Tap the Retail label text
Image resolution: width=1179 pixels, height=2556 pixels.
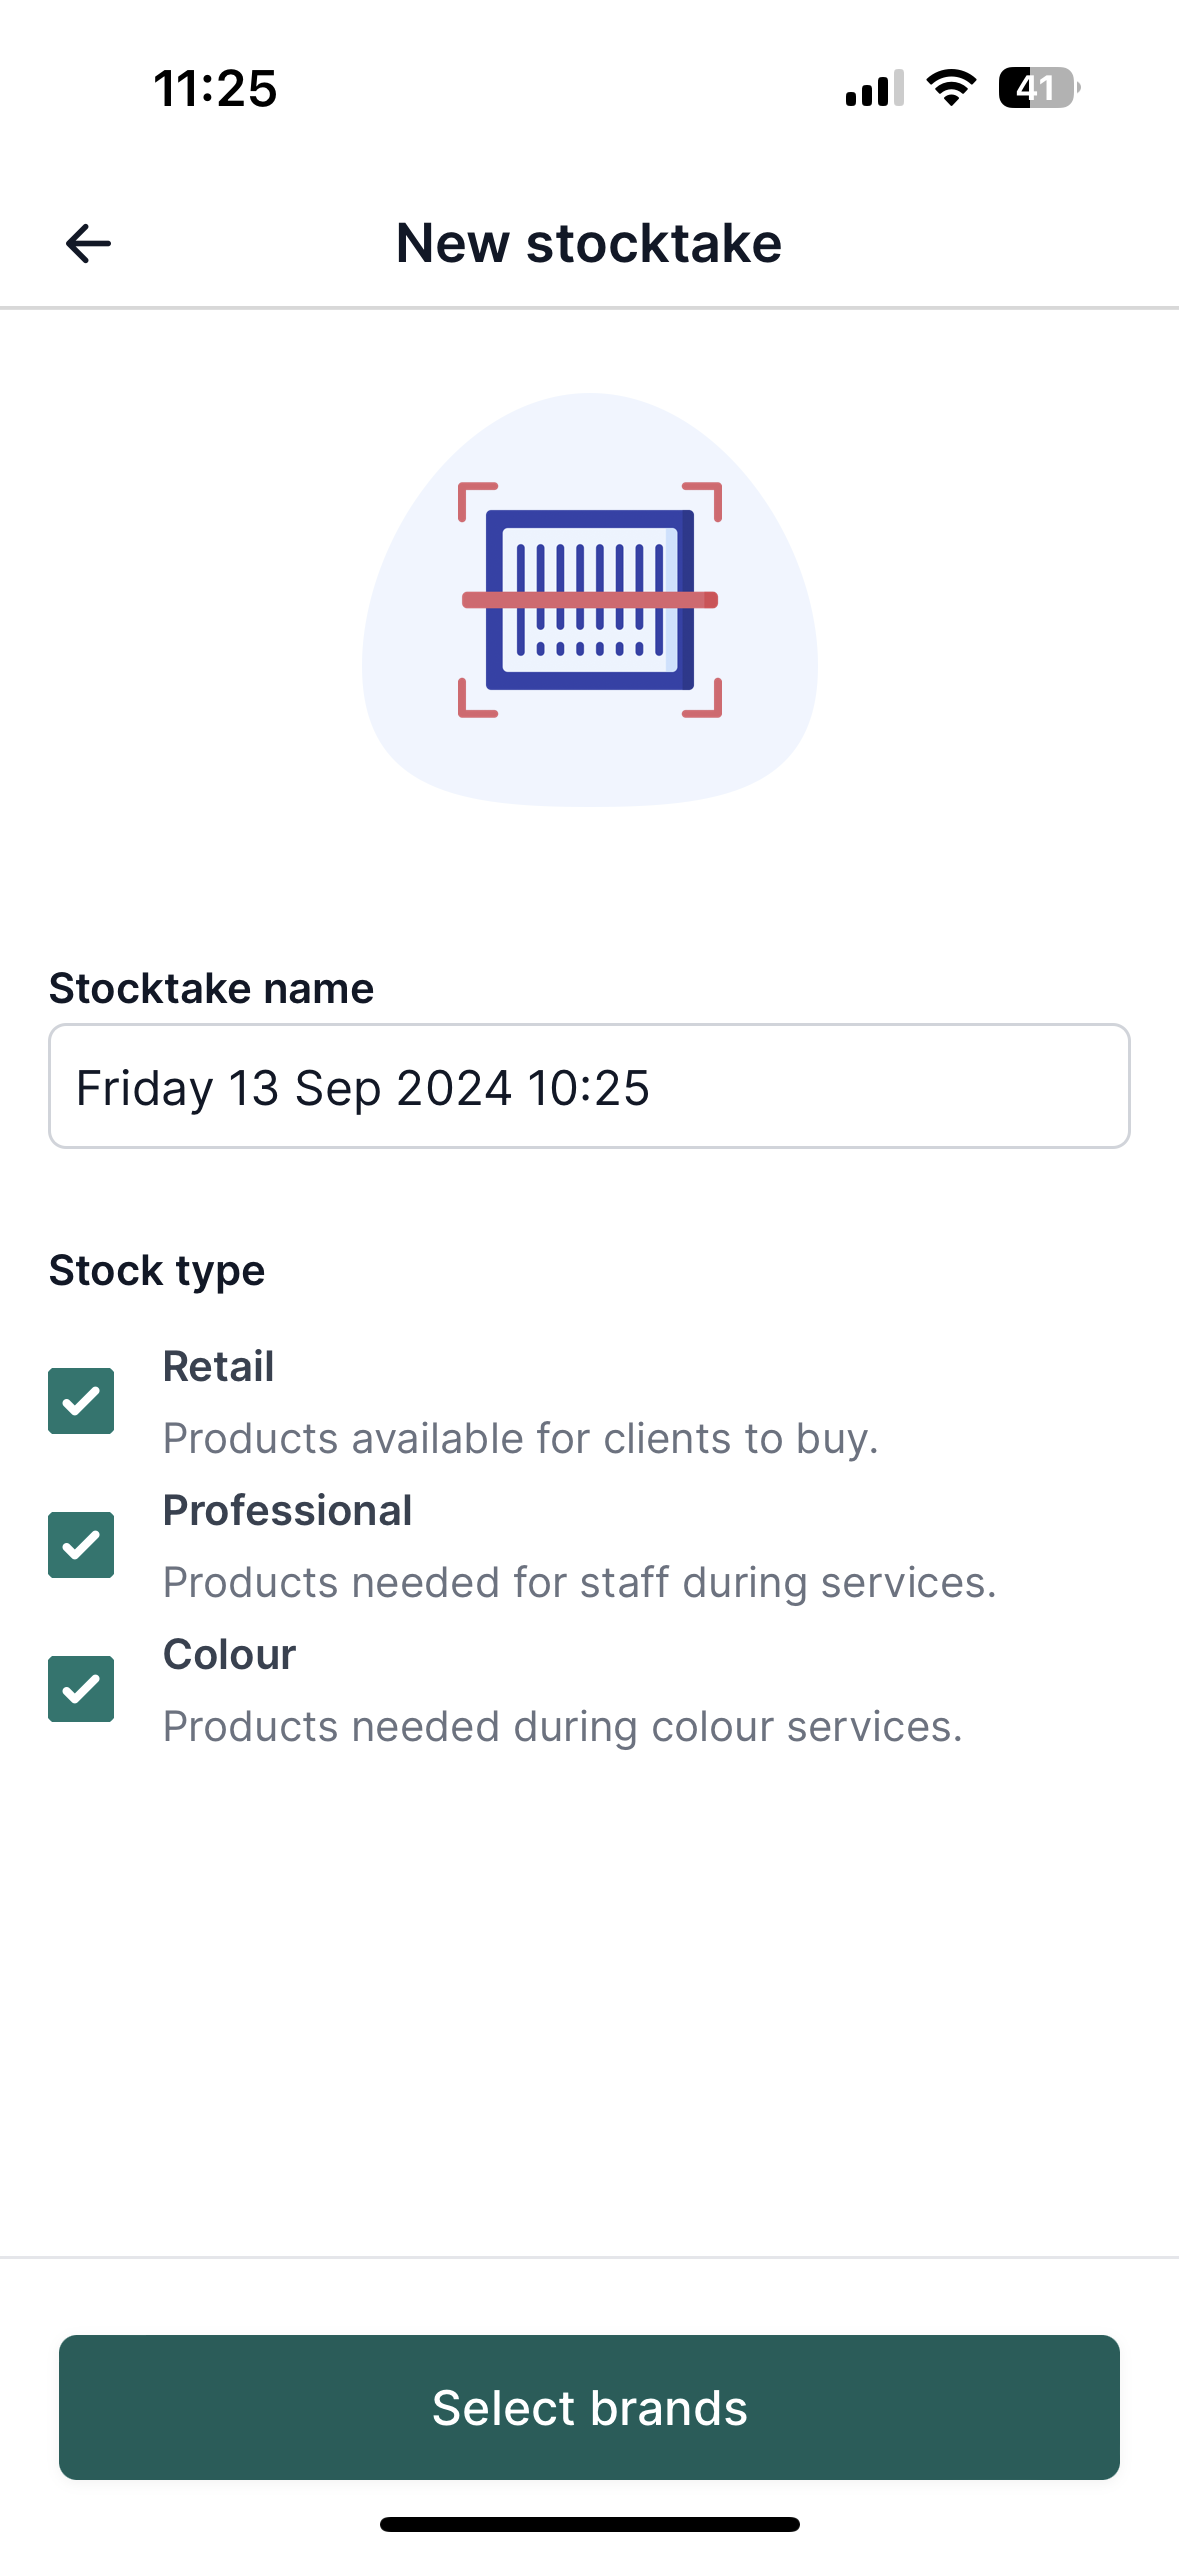[218, 1366]
